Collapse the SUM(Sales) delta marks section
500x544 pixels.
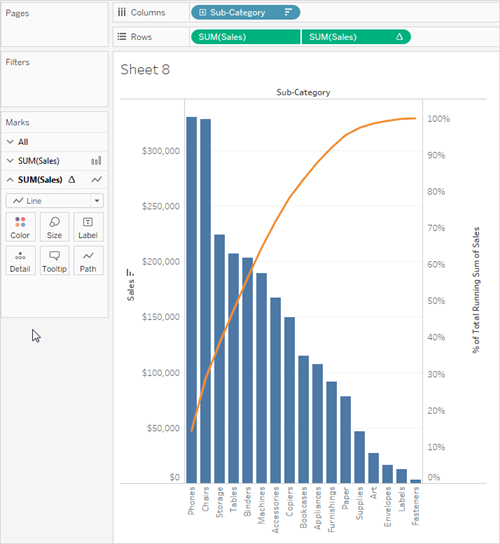click(x=10, y=180)
